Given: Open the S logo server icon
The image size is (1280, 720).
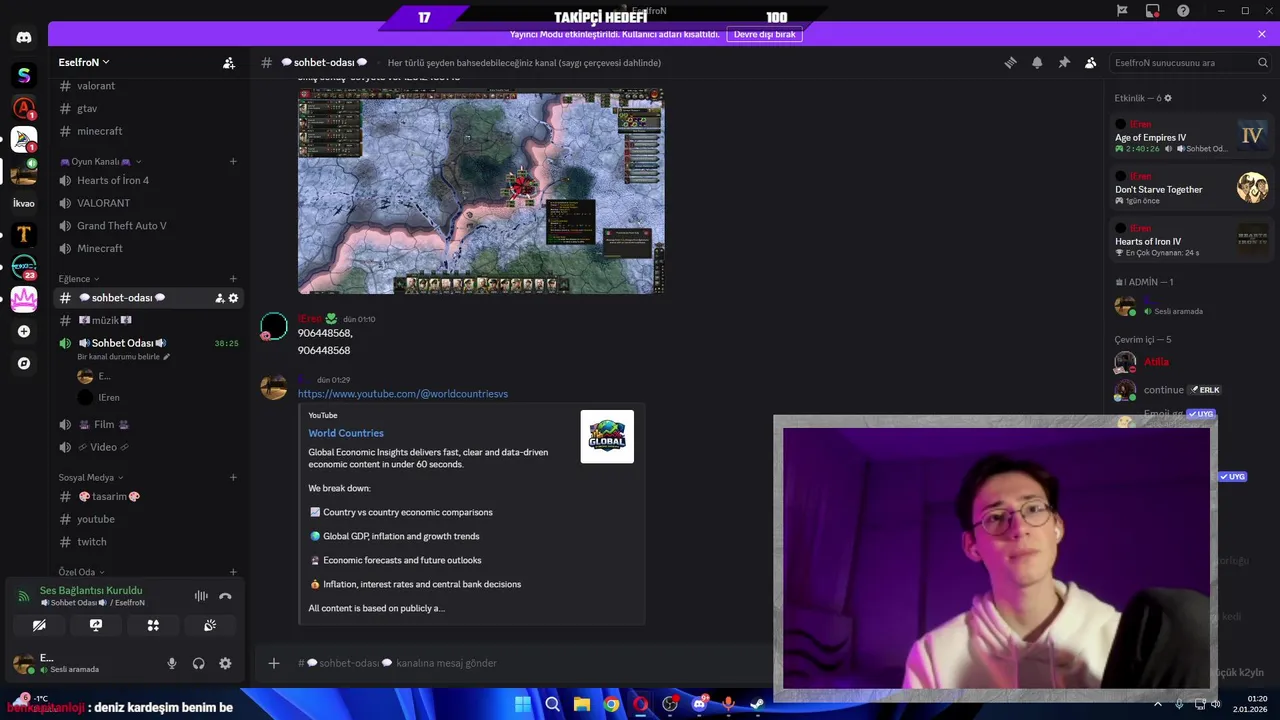Looking at the screenshot, I should [x=24, y=75].
